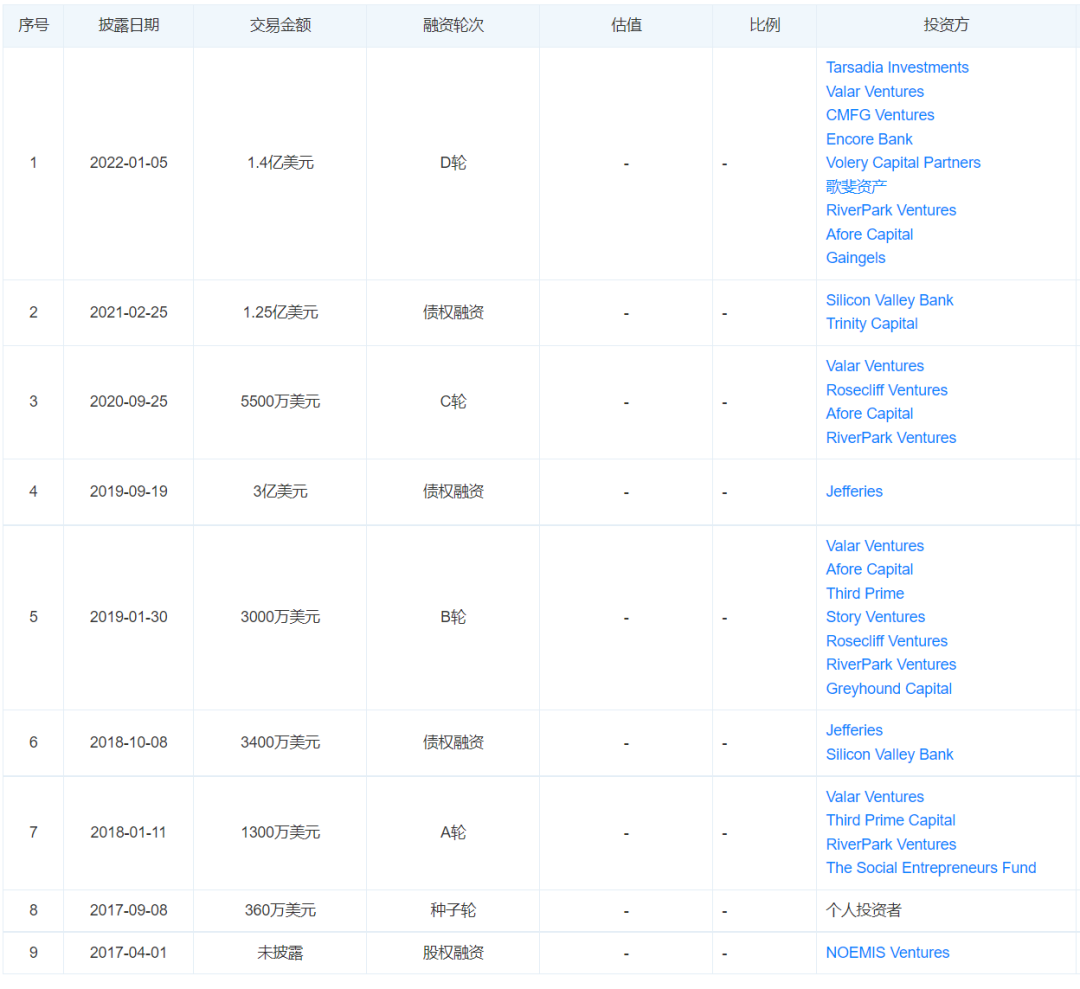Click the Jefferies link for the 2019-09-19 round
The image size is (1080, 989).
coord(854,491)
